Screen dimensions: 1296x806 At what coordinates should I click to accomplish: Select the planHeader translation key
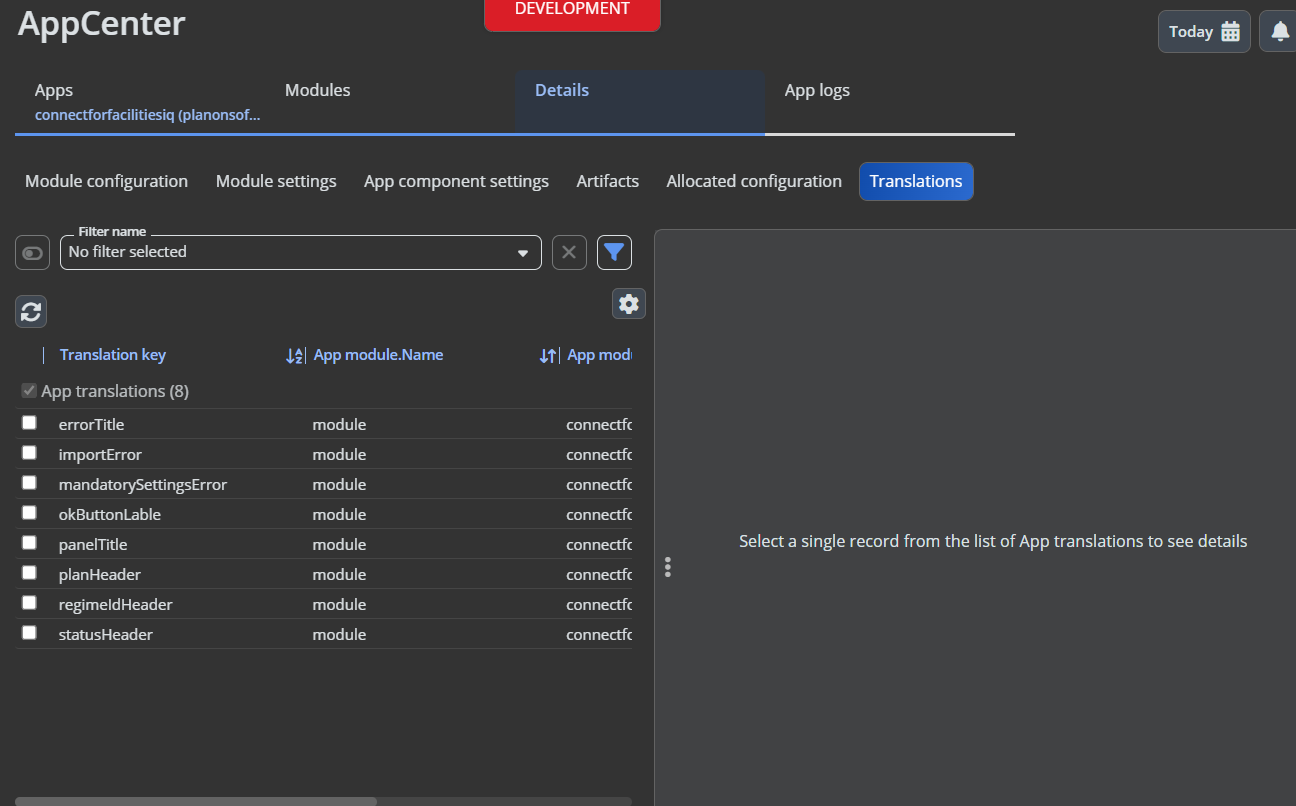100,575
